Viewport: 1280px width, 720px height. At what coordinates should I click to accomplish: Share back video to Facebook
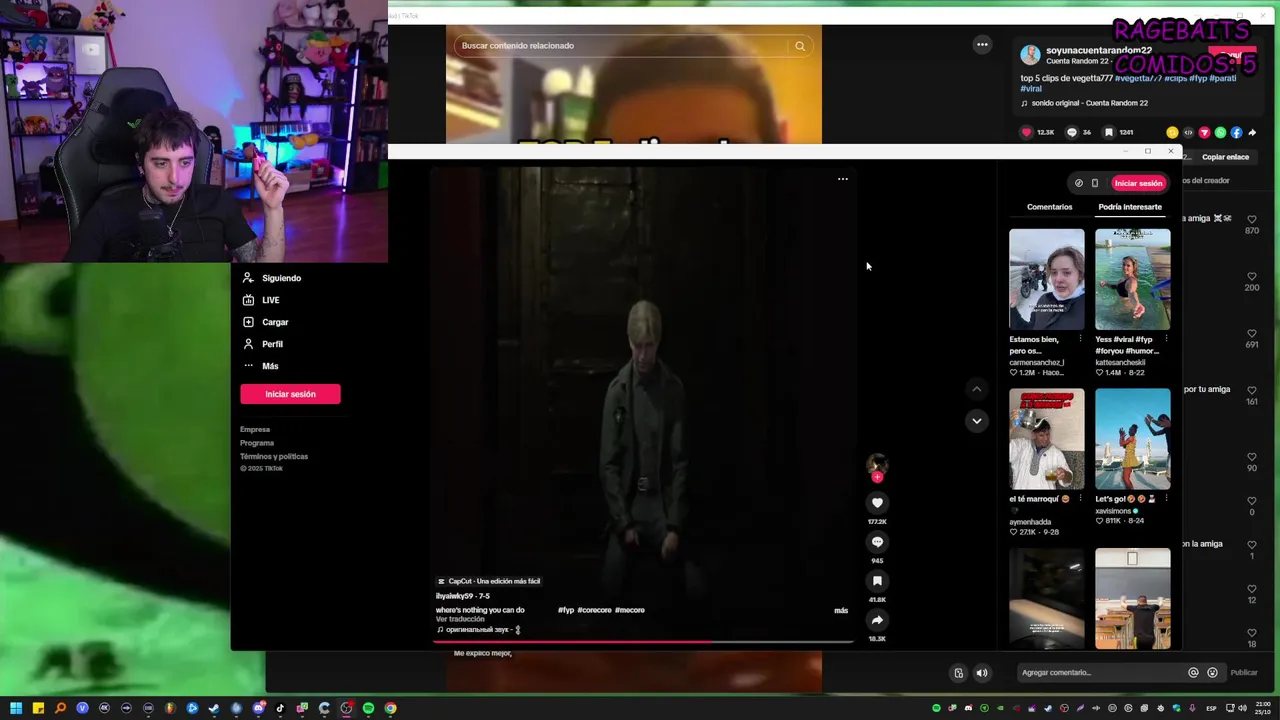[1236, 132]
